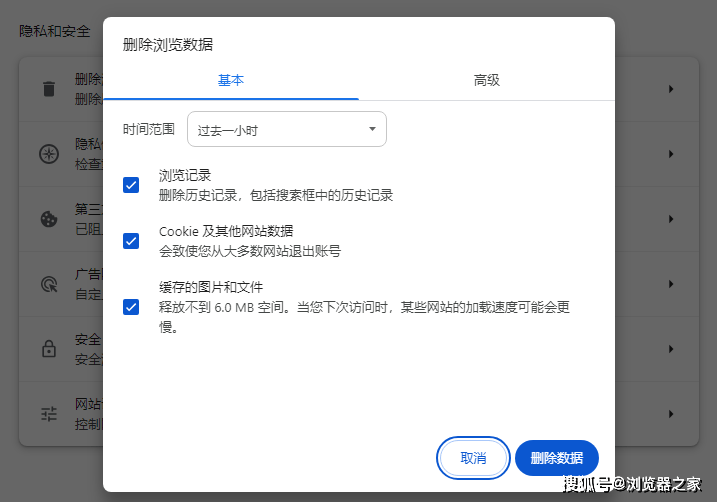The width and height of the screenshot is (717, 502).
Task: Click the 删除数据 button
Action: coord(556,458)
